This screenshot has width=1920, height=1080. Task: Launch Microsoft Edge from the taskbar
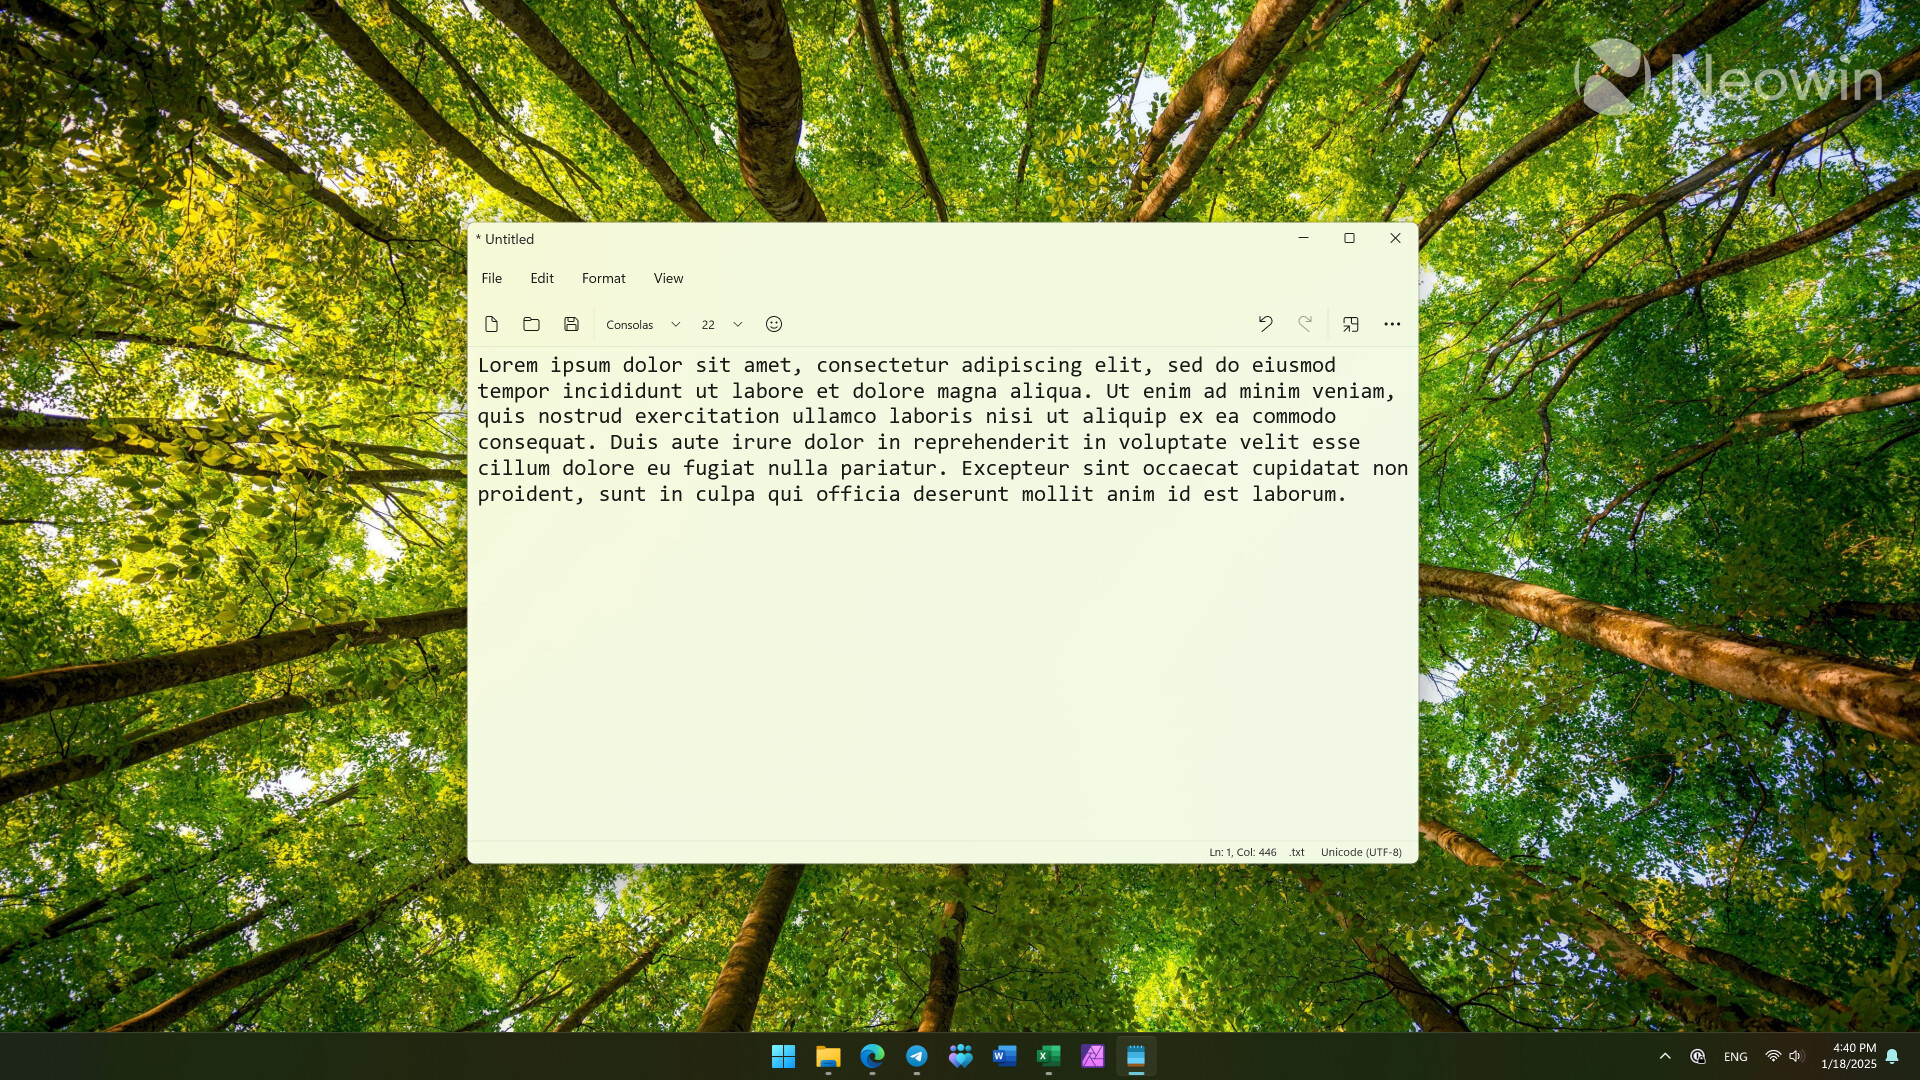tap(872, 1056)
